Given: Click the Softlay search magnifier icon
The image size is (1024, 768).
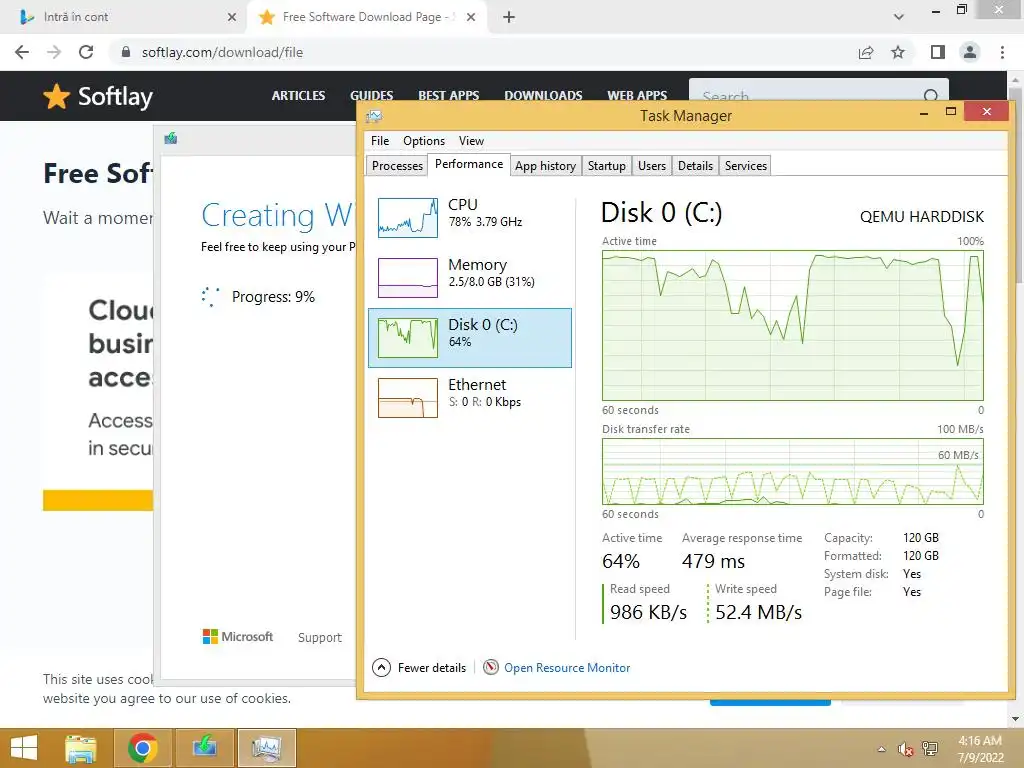Looking at the screenshot, I should point(931,96).
